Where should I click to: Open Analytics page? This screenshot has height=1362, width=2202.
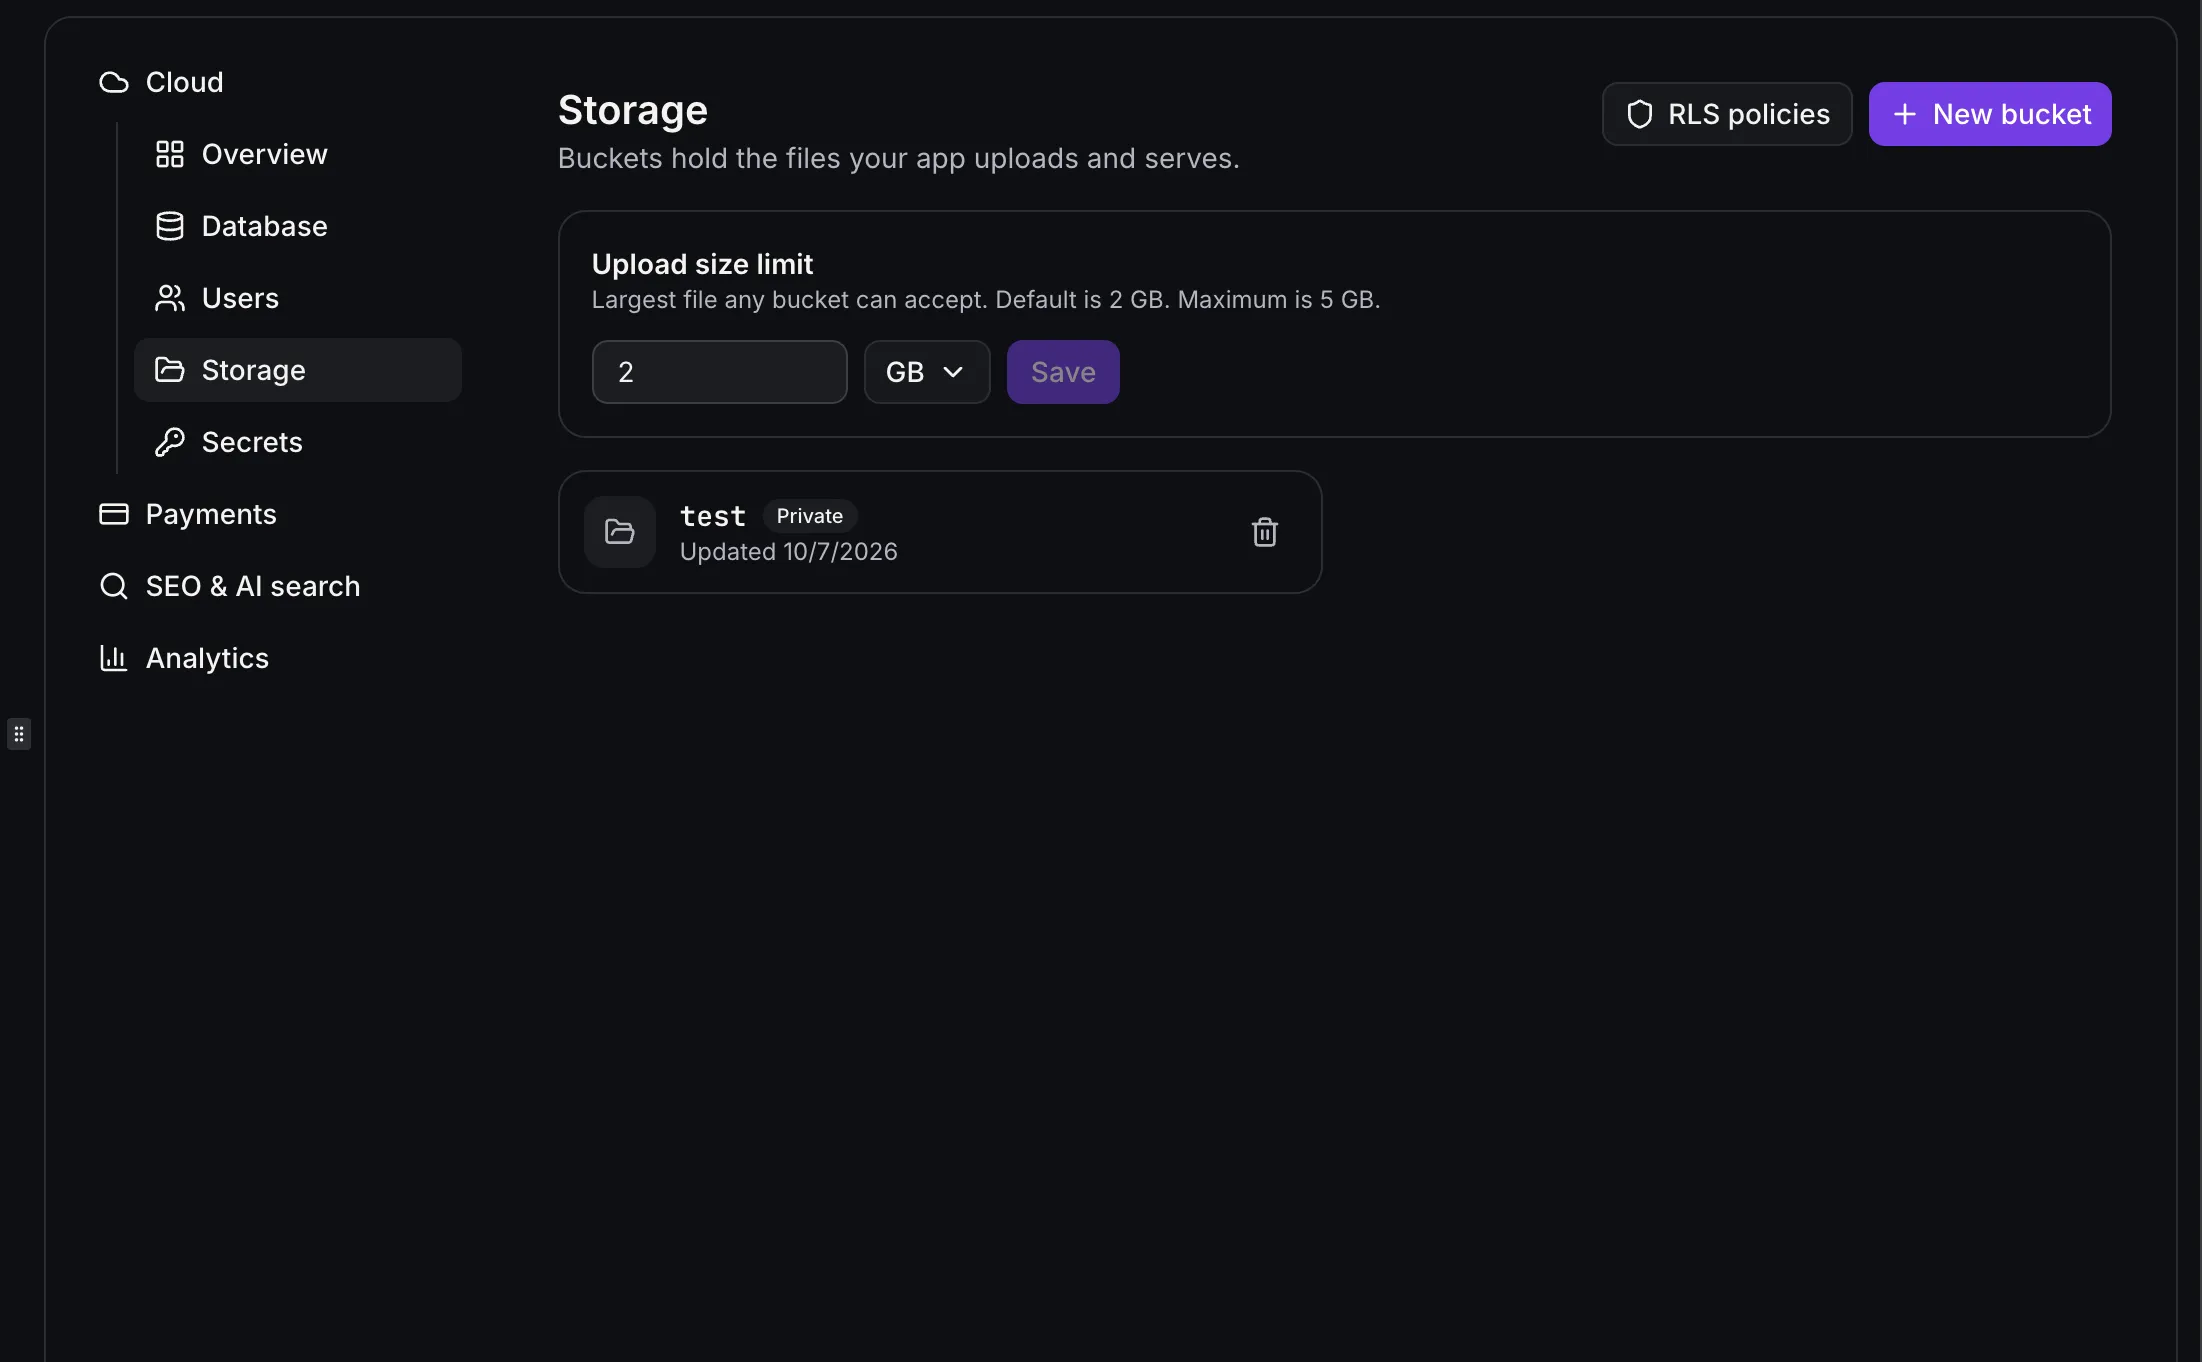pyautogui.click(x=184, y=658)
